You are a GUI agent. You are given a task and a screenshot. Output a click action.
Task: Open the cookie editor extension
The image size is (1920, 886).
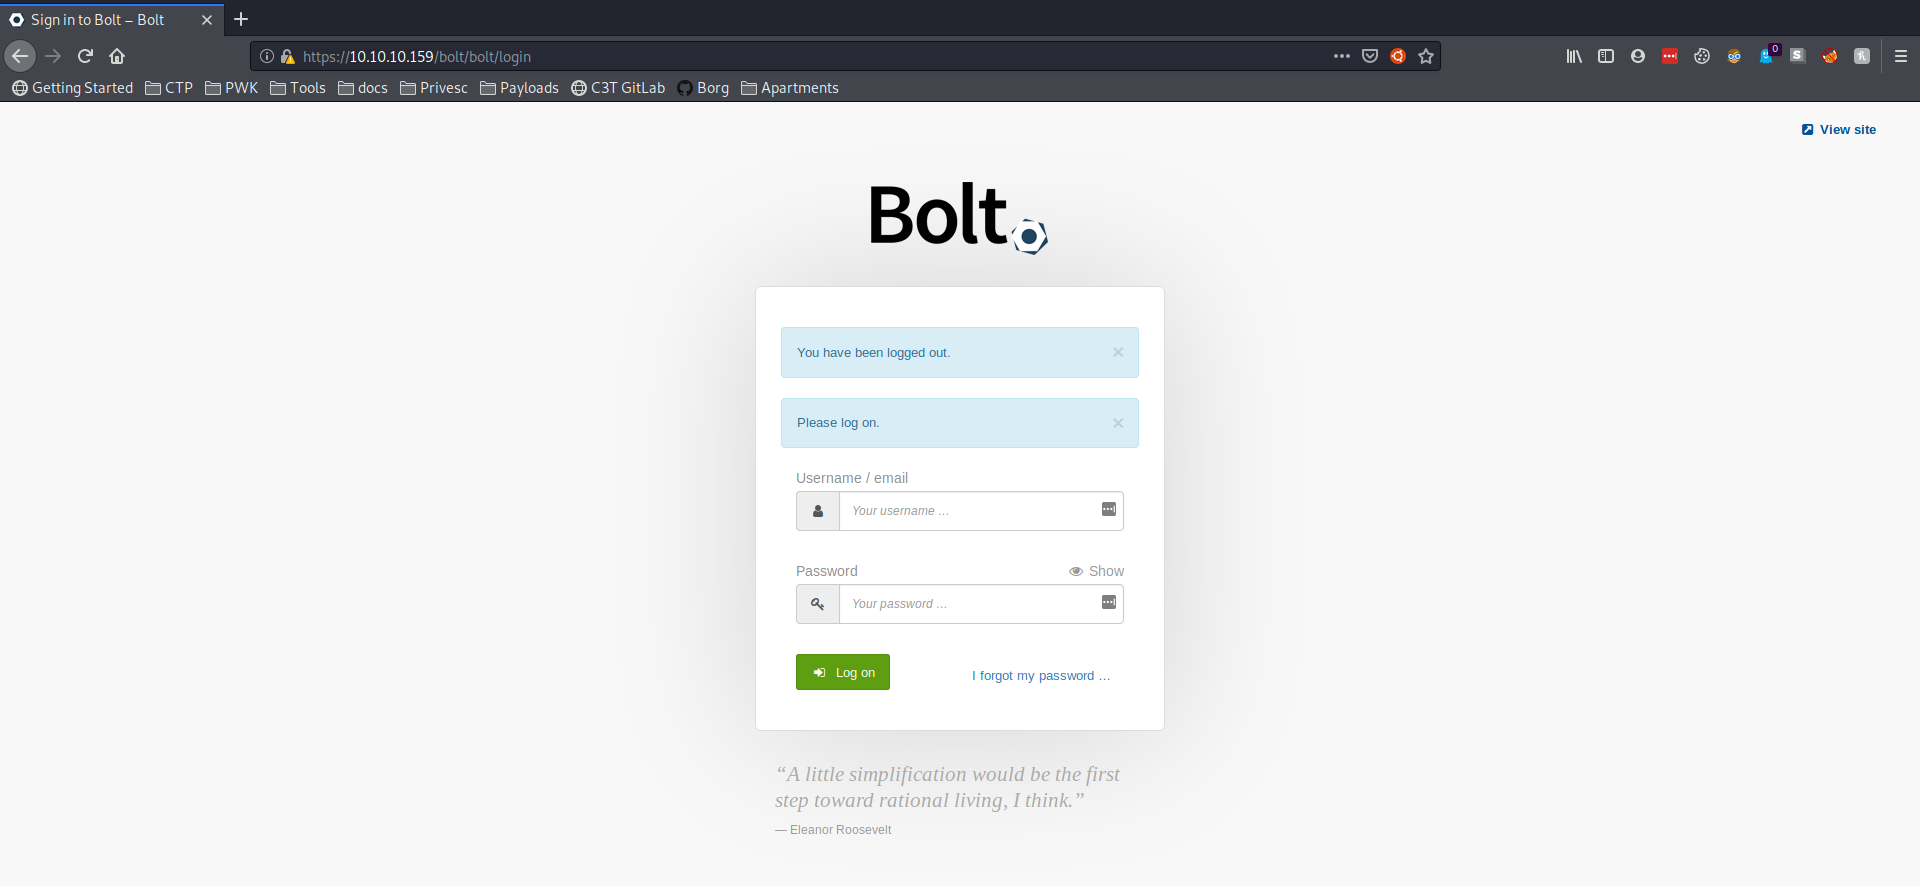(x=1702, y=56)
